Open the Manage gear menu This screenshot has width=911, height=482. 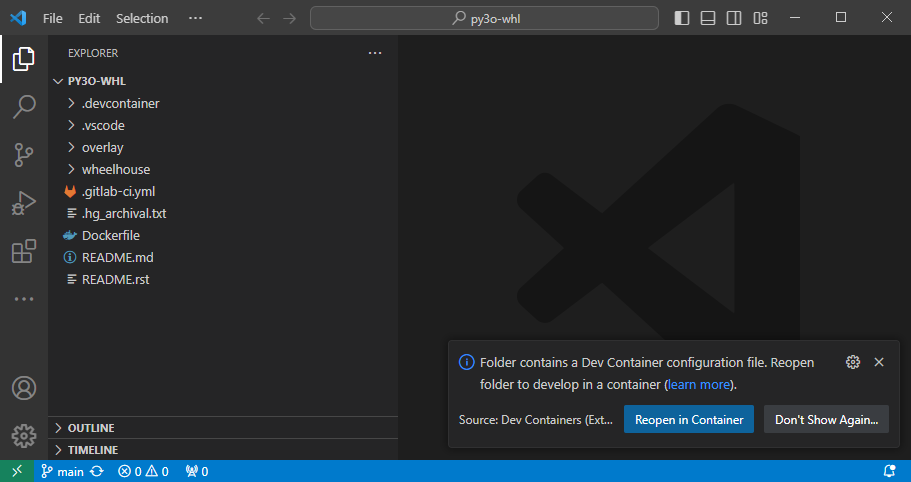(x=24, y=436)
